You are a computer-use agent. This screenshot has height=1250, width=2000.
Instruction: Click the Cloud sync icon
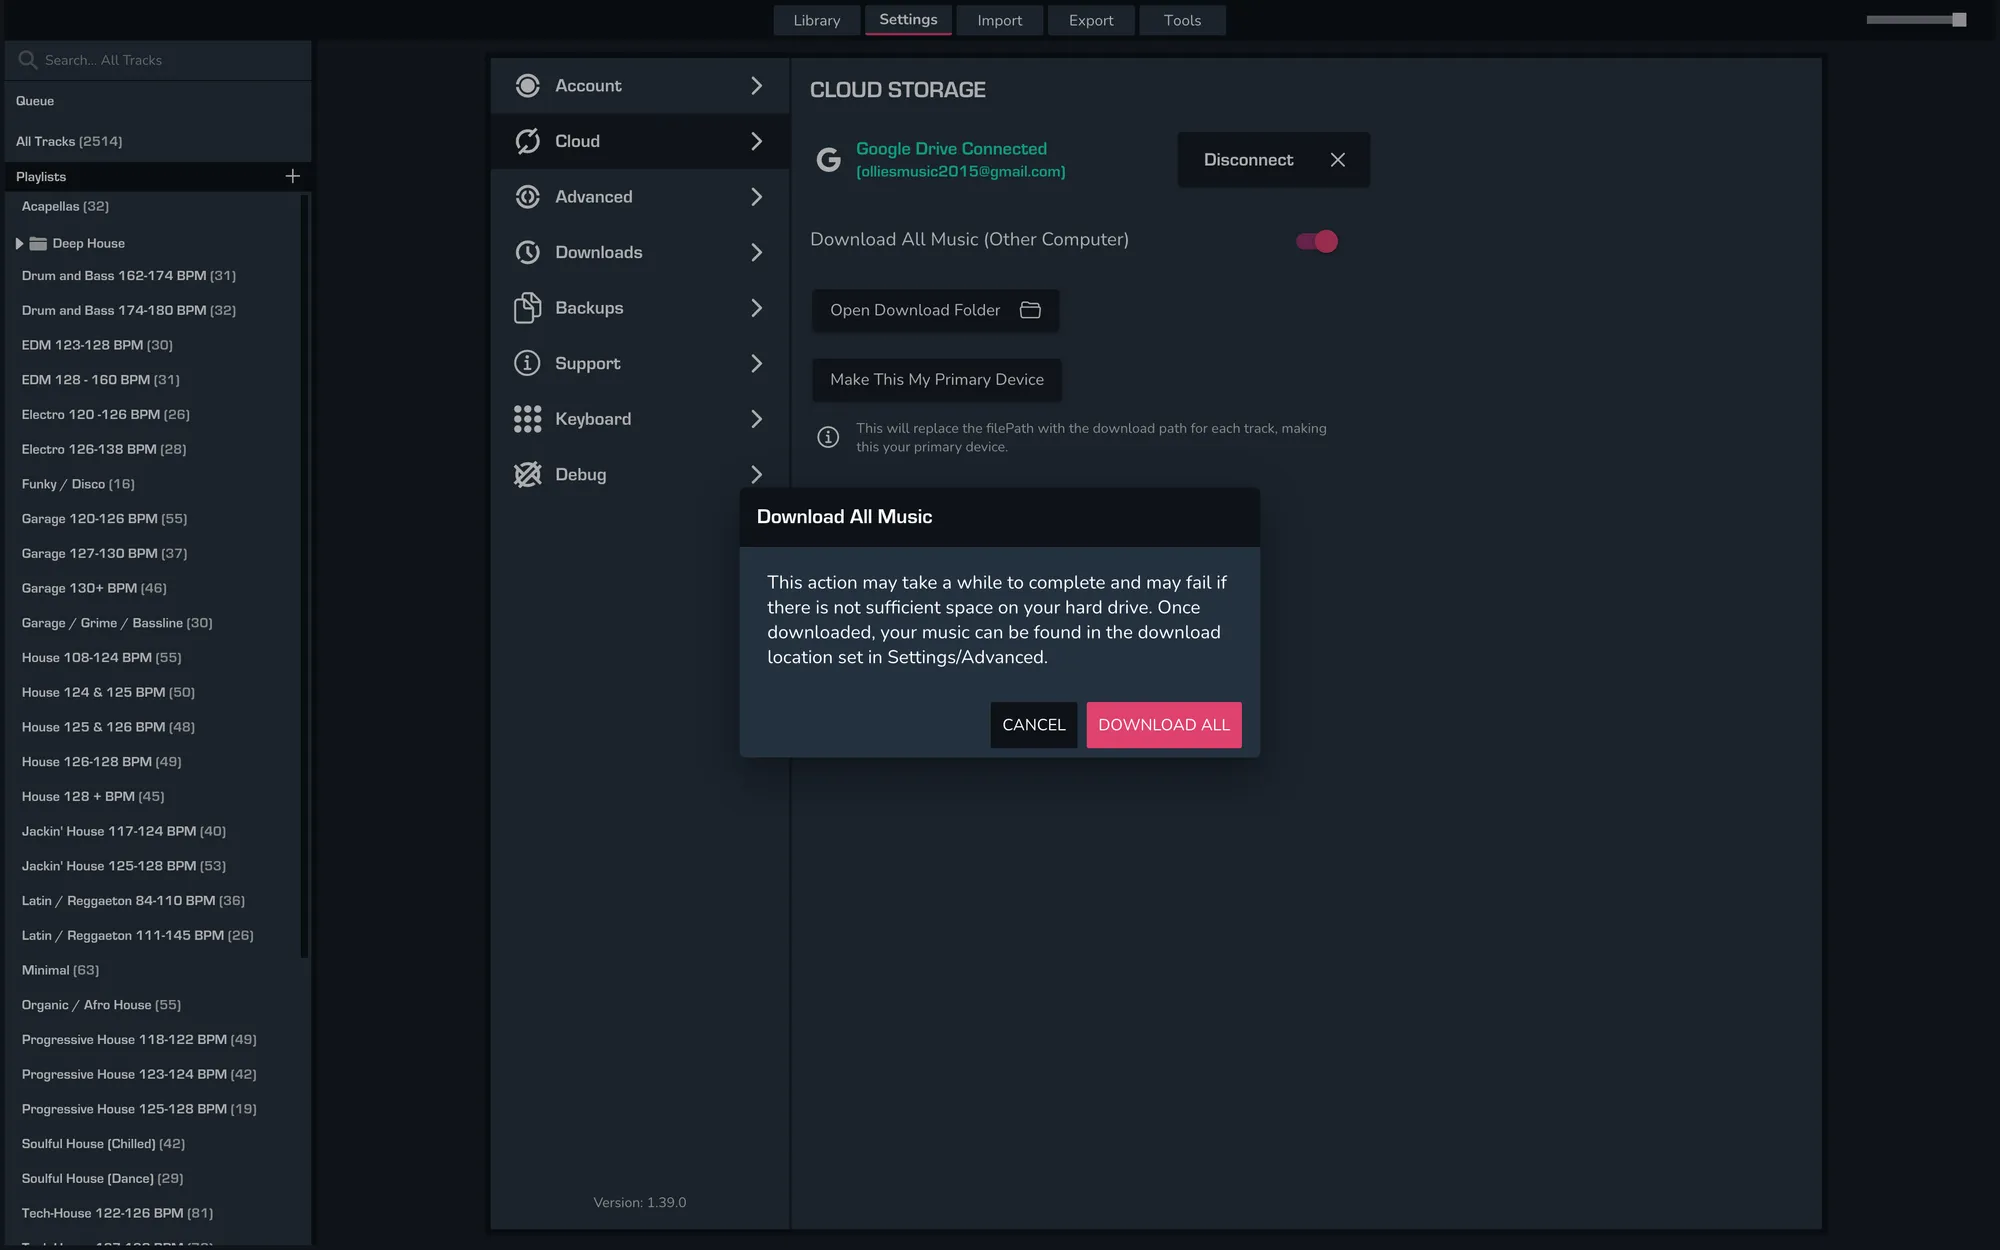[x=527, y=141]
